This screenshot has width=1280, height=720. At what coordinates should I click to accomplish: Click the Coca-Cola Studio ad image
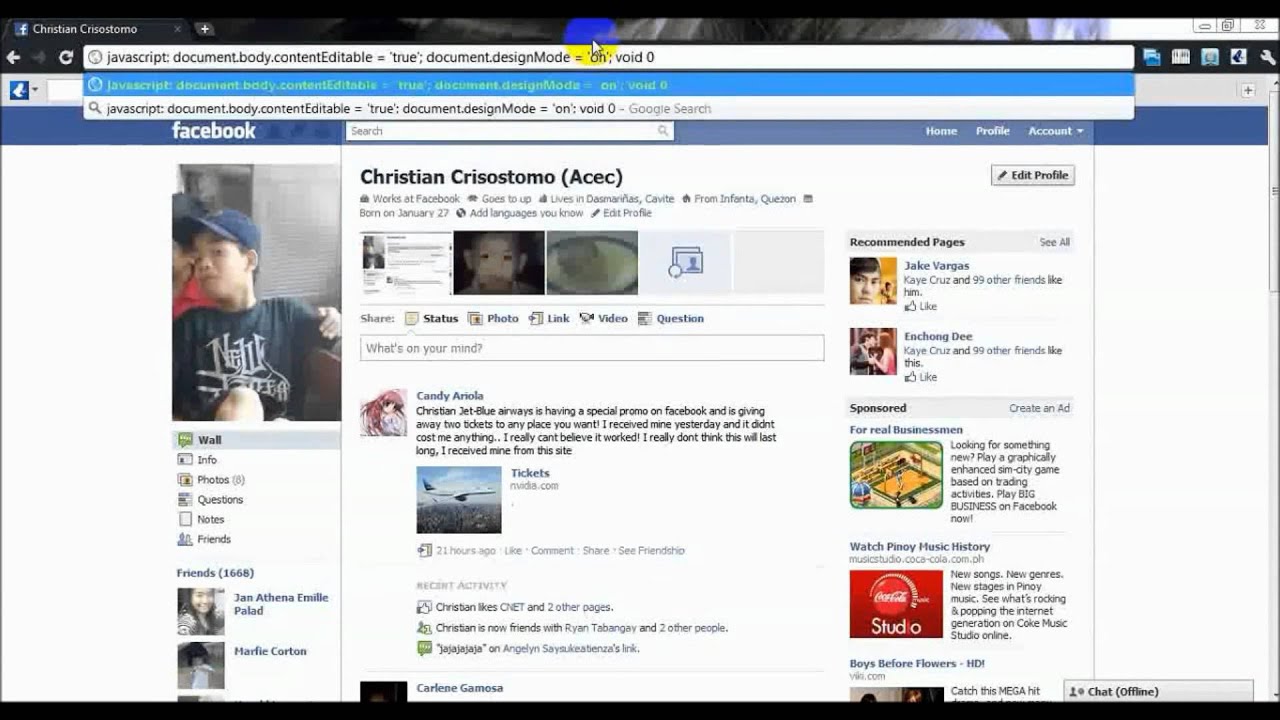tap(896, 604)
